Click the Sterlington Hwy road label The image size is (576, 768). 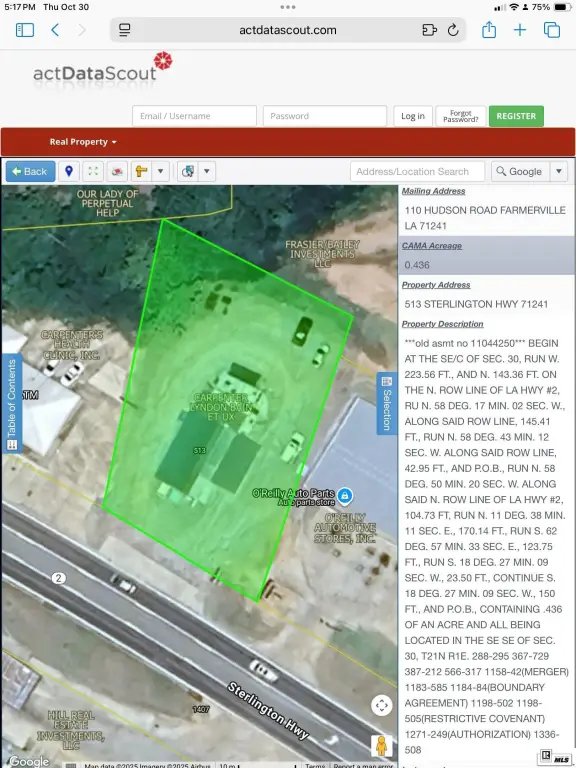(268, 711)
